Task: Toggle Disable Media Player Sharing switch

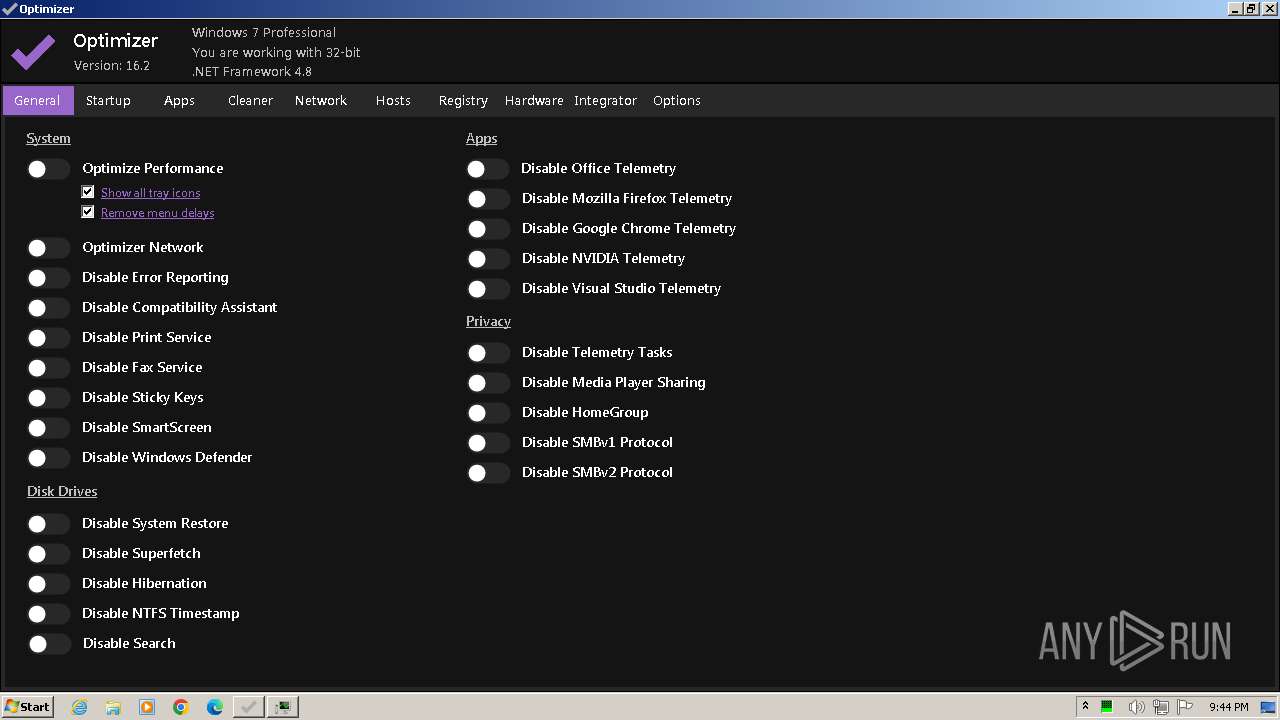Action: pos(488,383)
